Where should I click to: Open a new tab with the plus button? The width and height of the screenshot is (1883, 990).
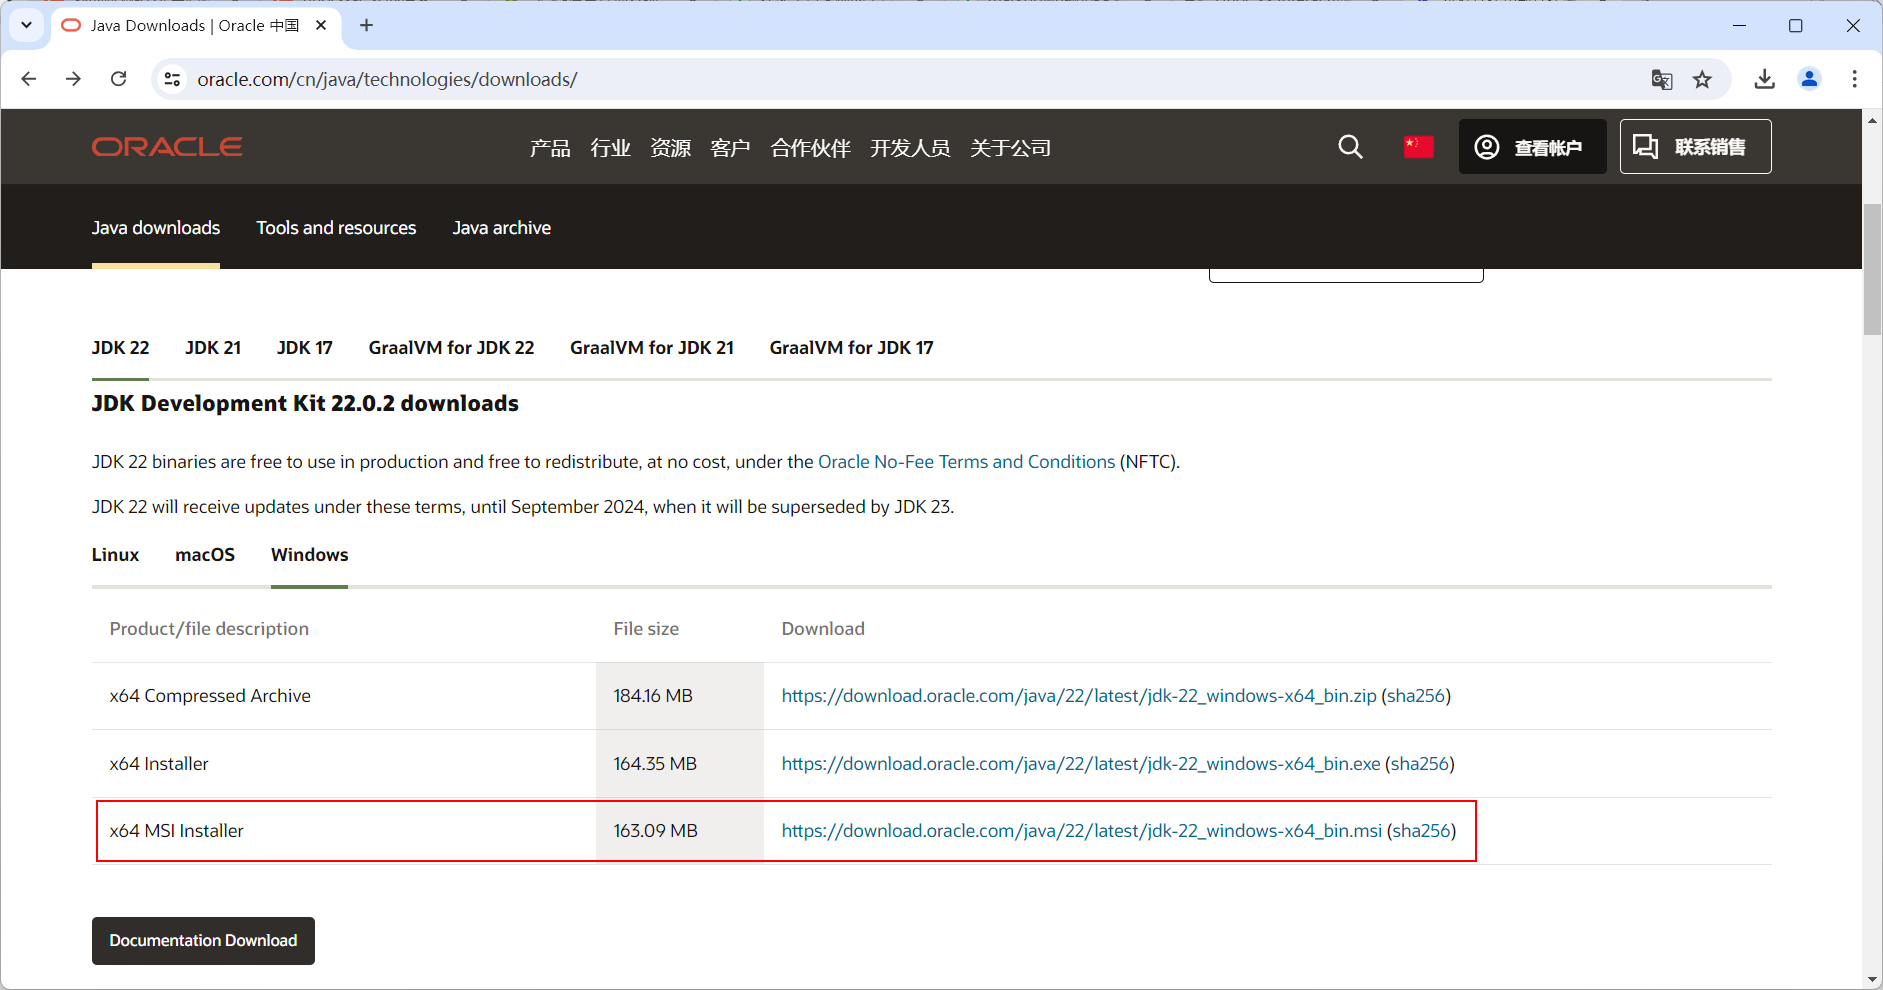(366, 25)
